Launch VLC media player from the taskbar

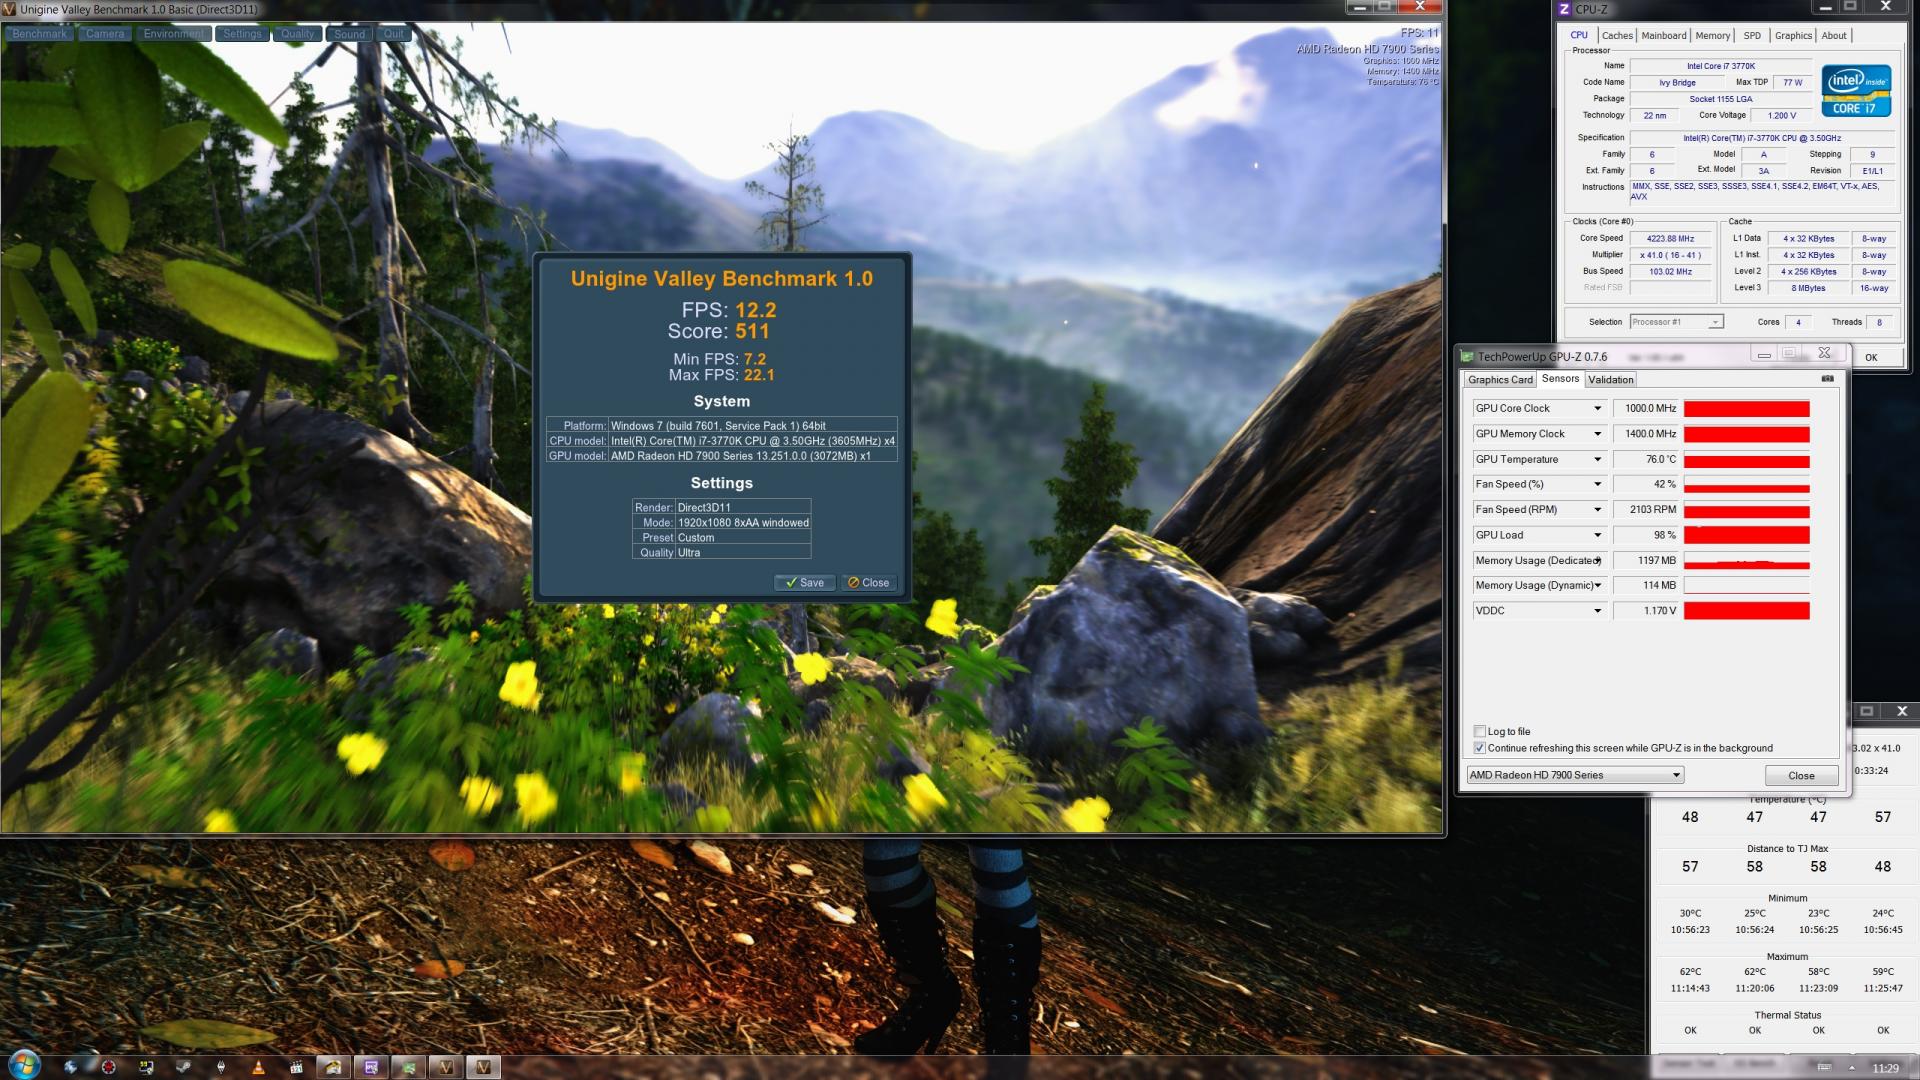click(x=258, y=1067)
